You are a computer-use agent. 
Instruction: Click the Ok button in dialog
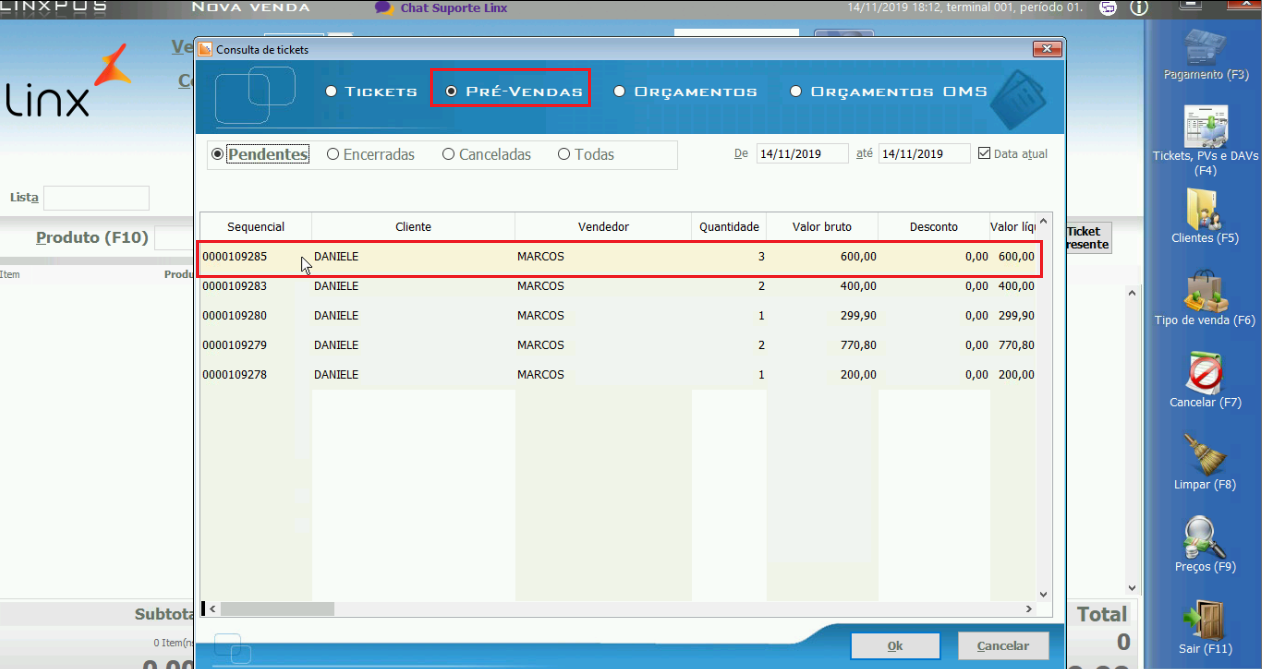pos(895,646)
